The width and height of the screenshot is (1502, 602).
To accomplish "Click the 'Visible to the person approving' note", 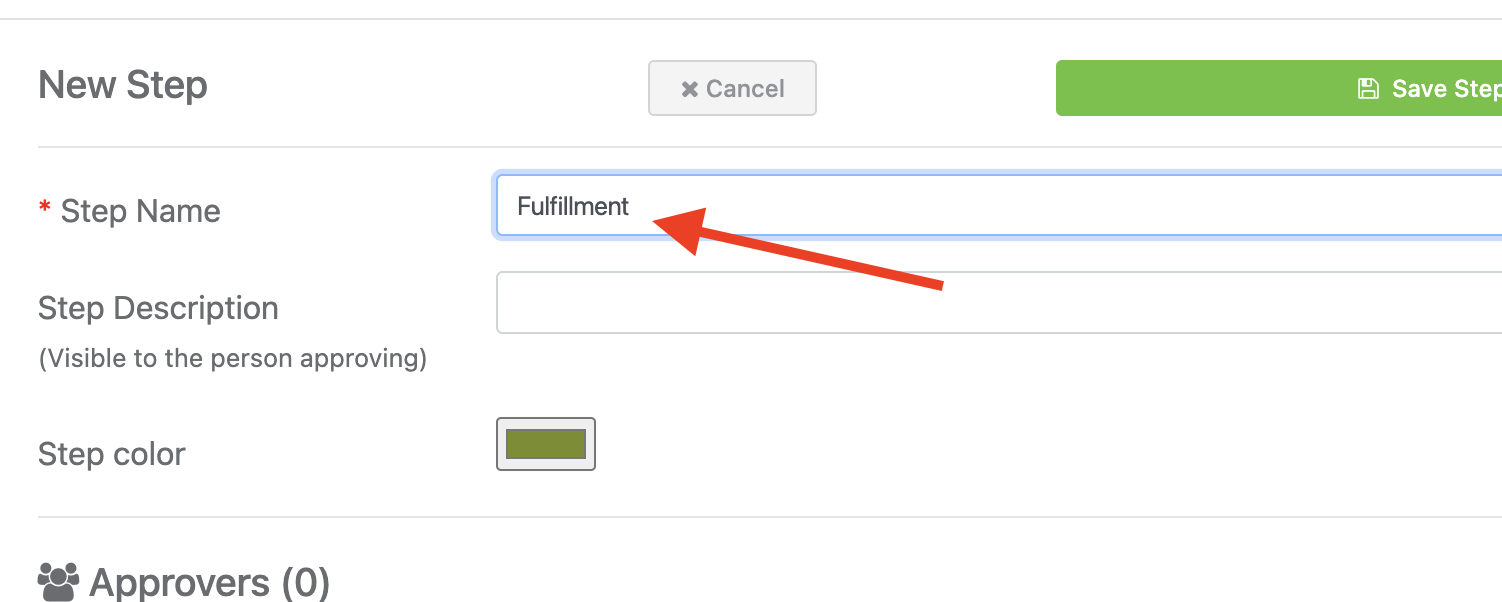I will click(233, 358).
